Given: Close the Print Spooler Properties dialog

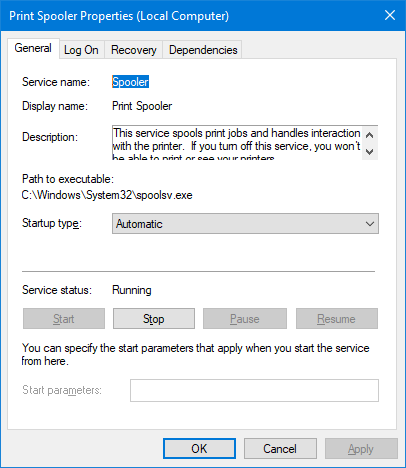Looking at the screenshot, I should (390, 15).
